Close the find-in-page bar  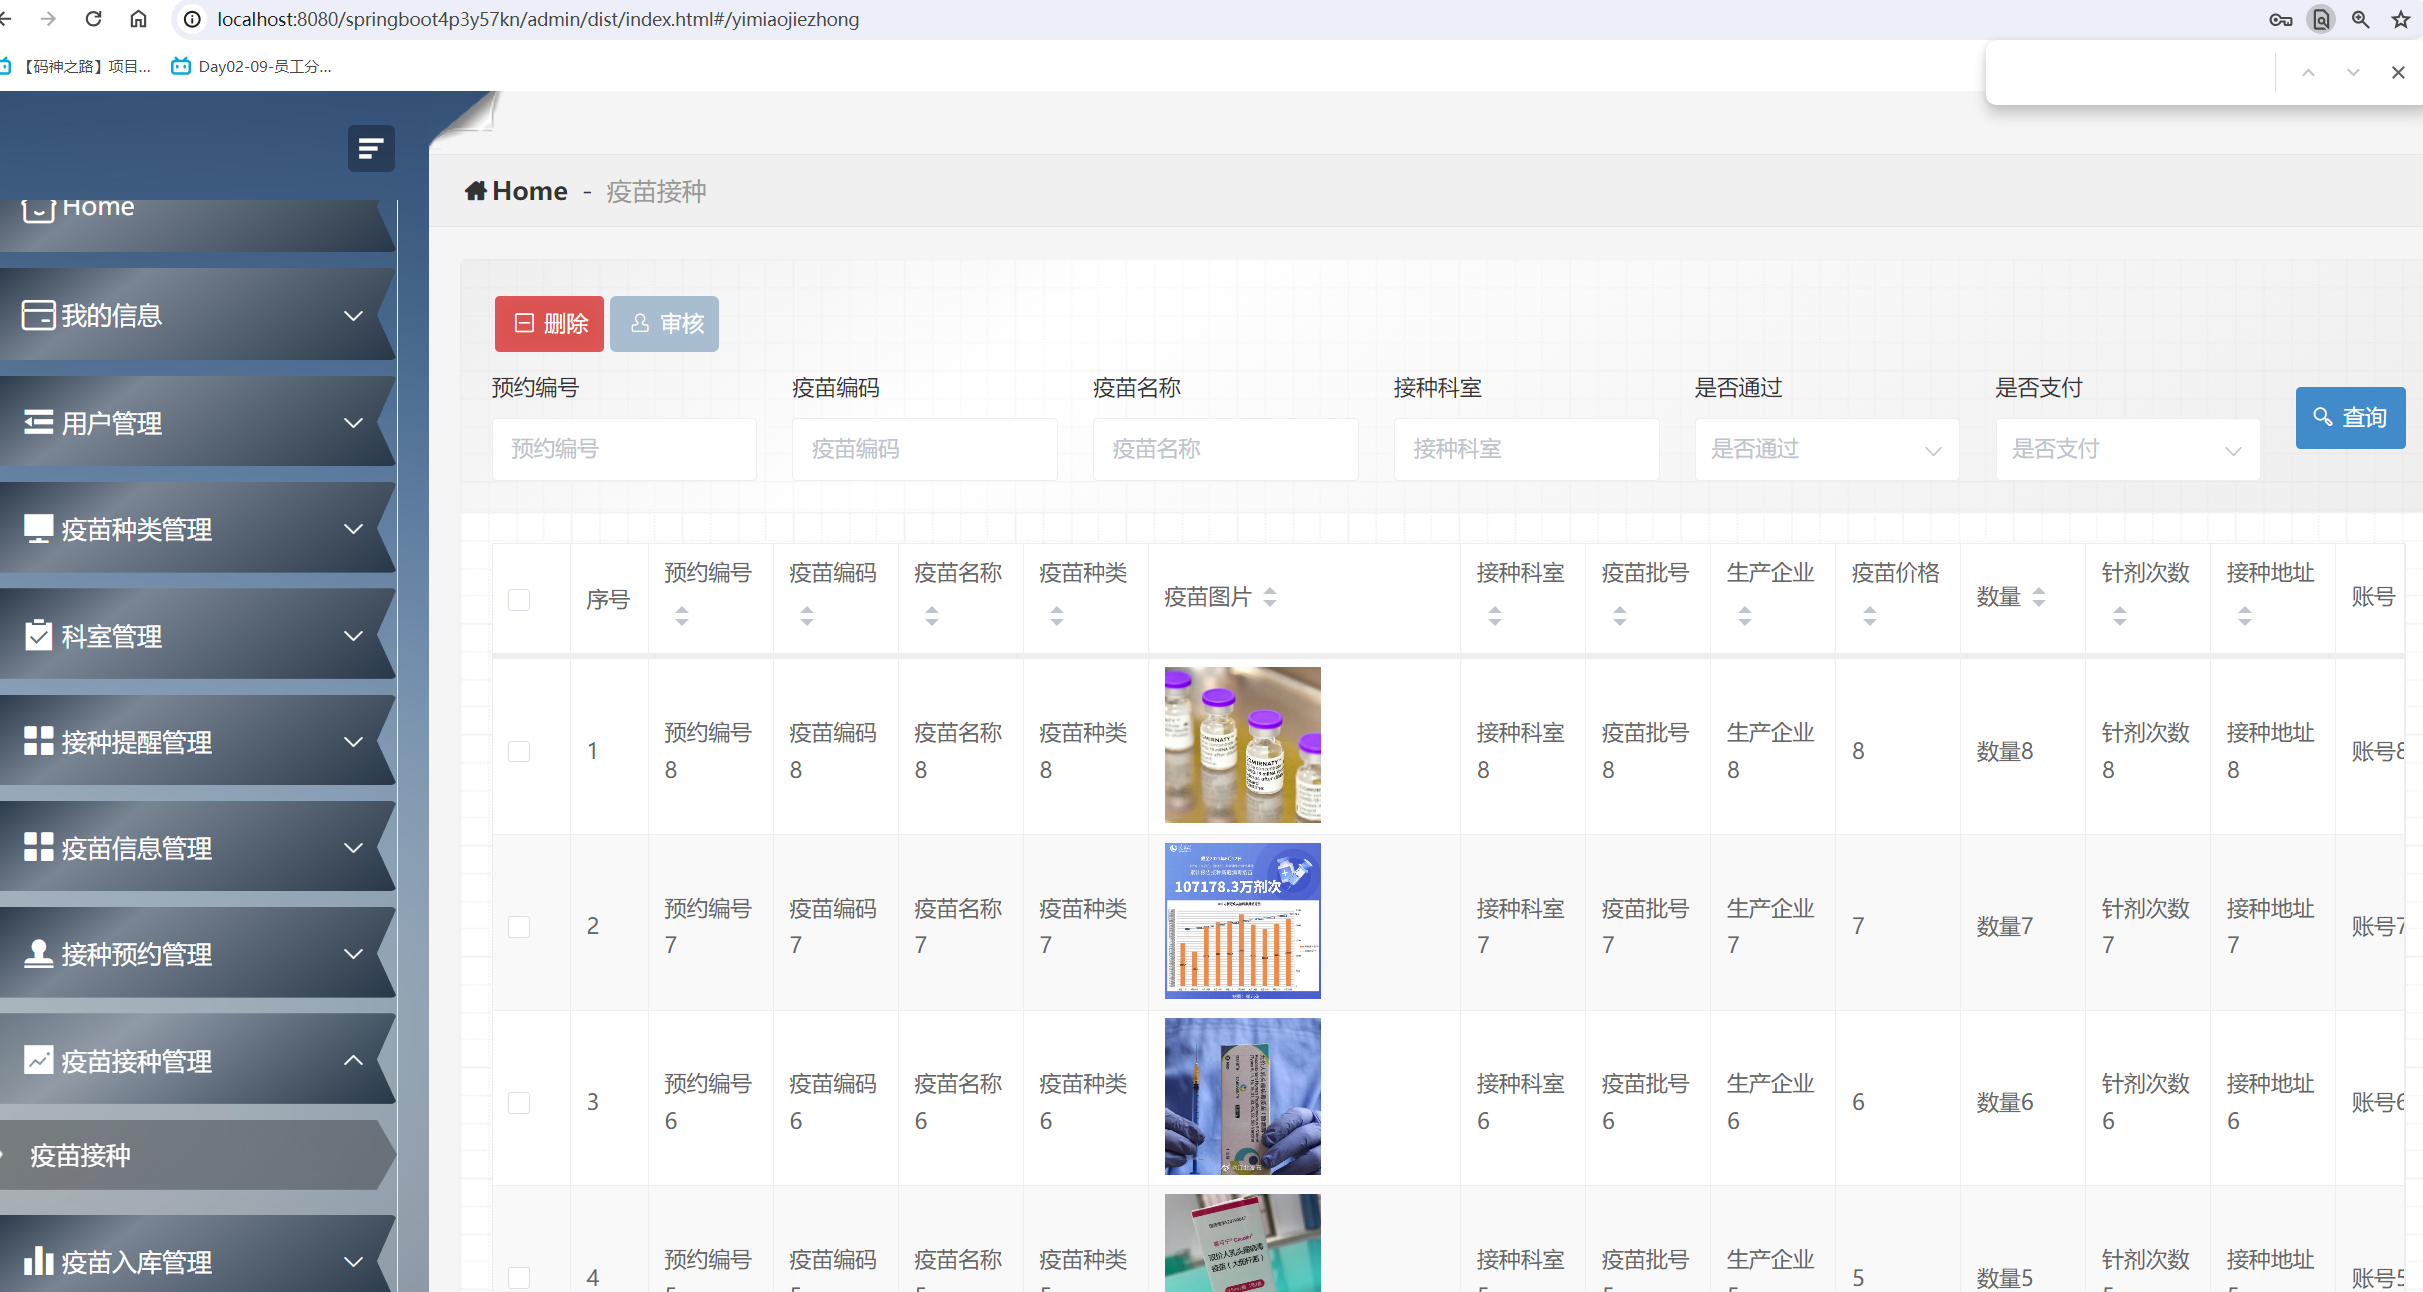tap(2398, 72)
